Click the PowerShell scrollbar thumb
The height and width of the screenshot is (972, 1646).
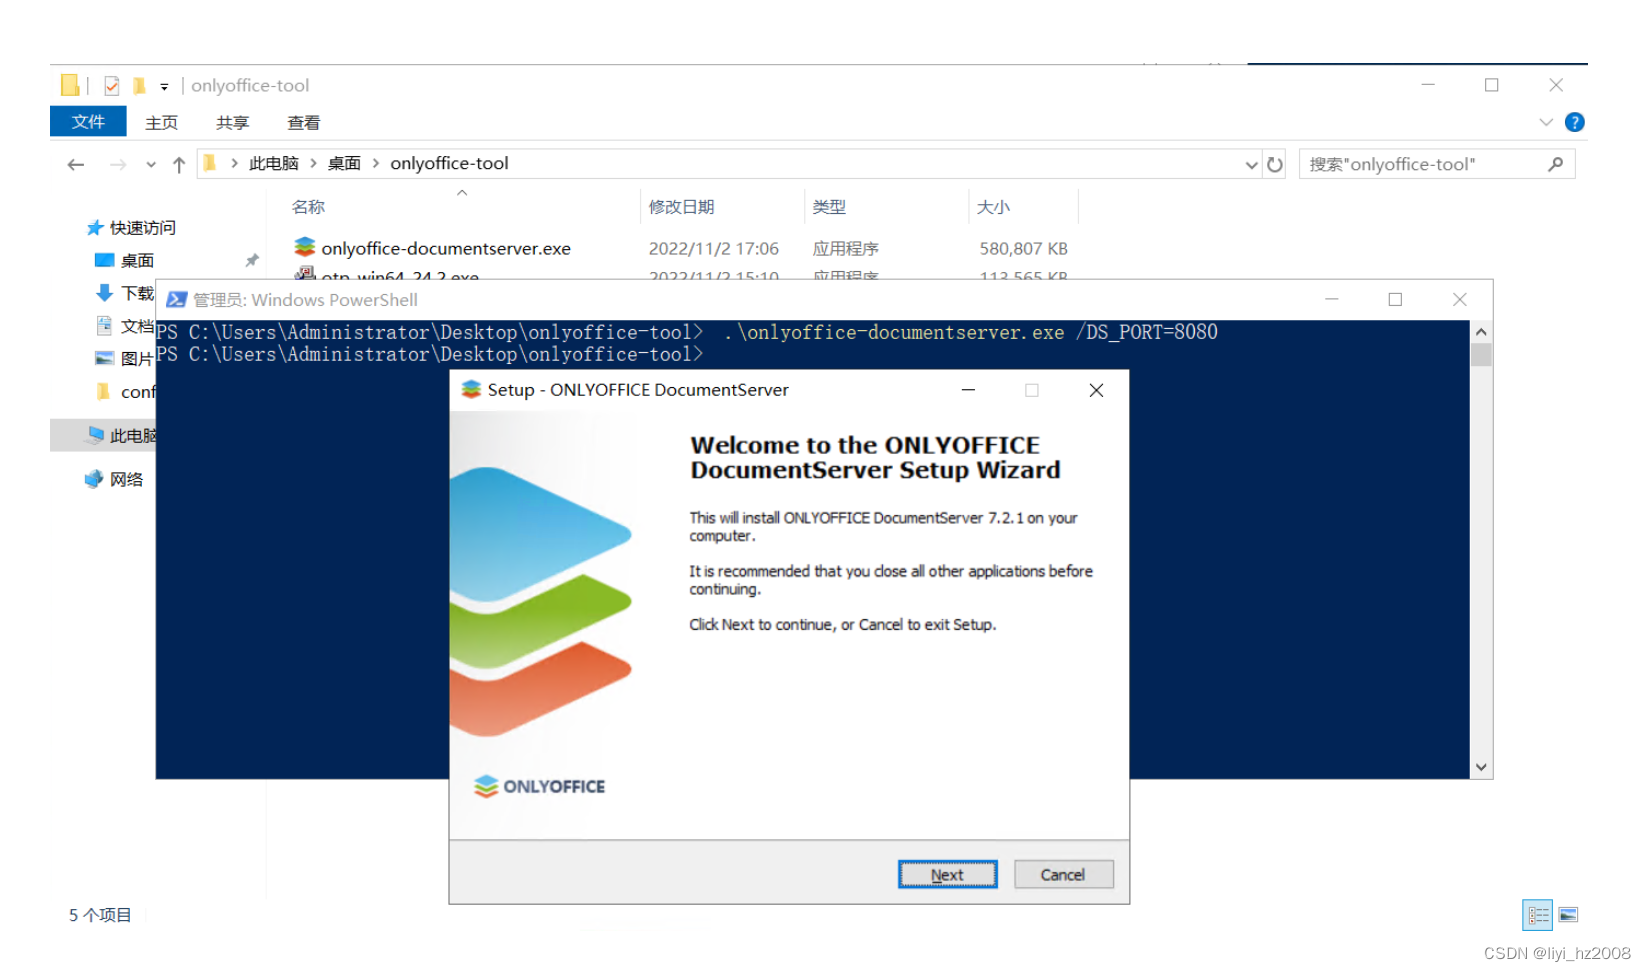point(1481,354)
